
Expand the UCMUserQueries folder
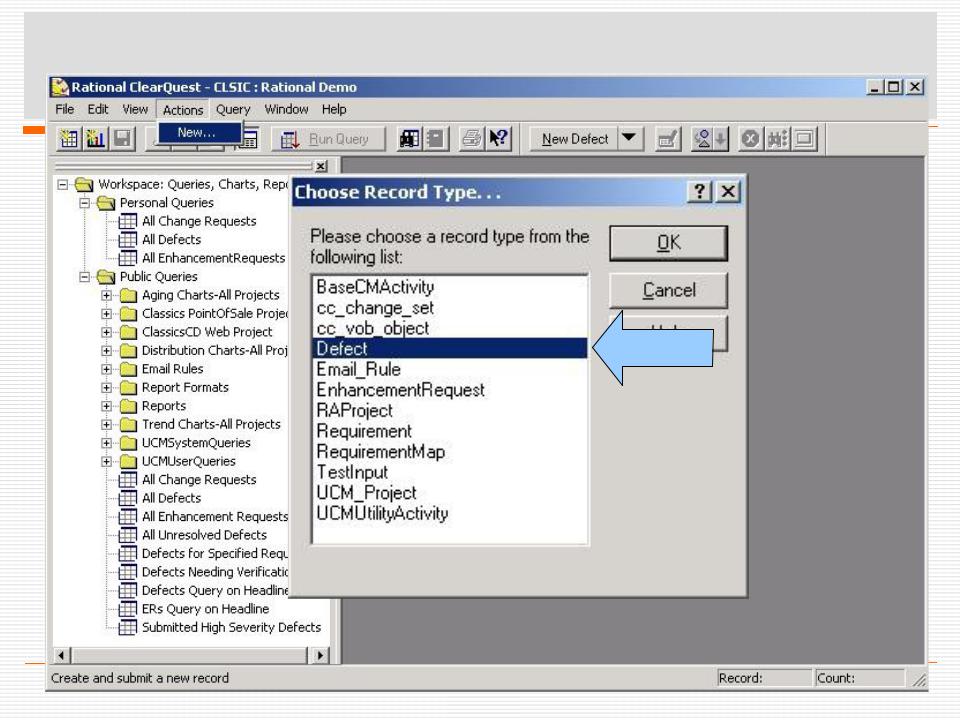point(107,462)
